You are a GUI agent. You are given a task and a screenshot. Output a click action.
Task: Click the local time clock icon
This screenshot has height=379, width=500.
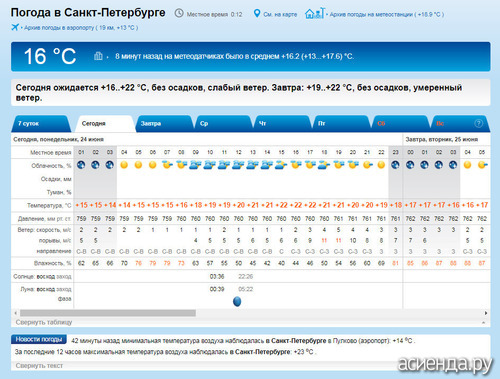click(179, 13)
